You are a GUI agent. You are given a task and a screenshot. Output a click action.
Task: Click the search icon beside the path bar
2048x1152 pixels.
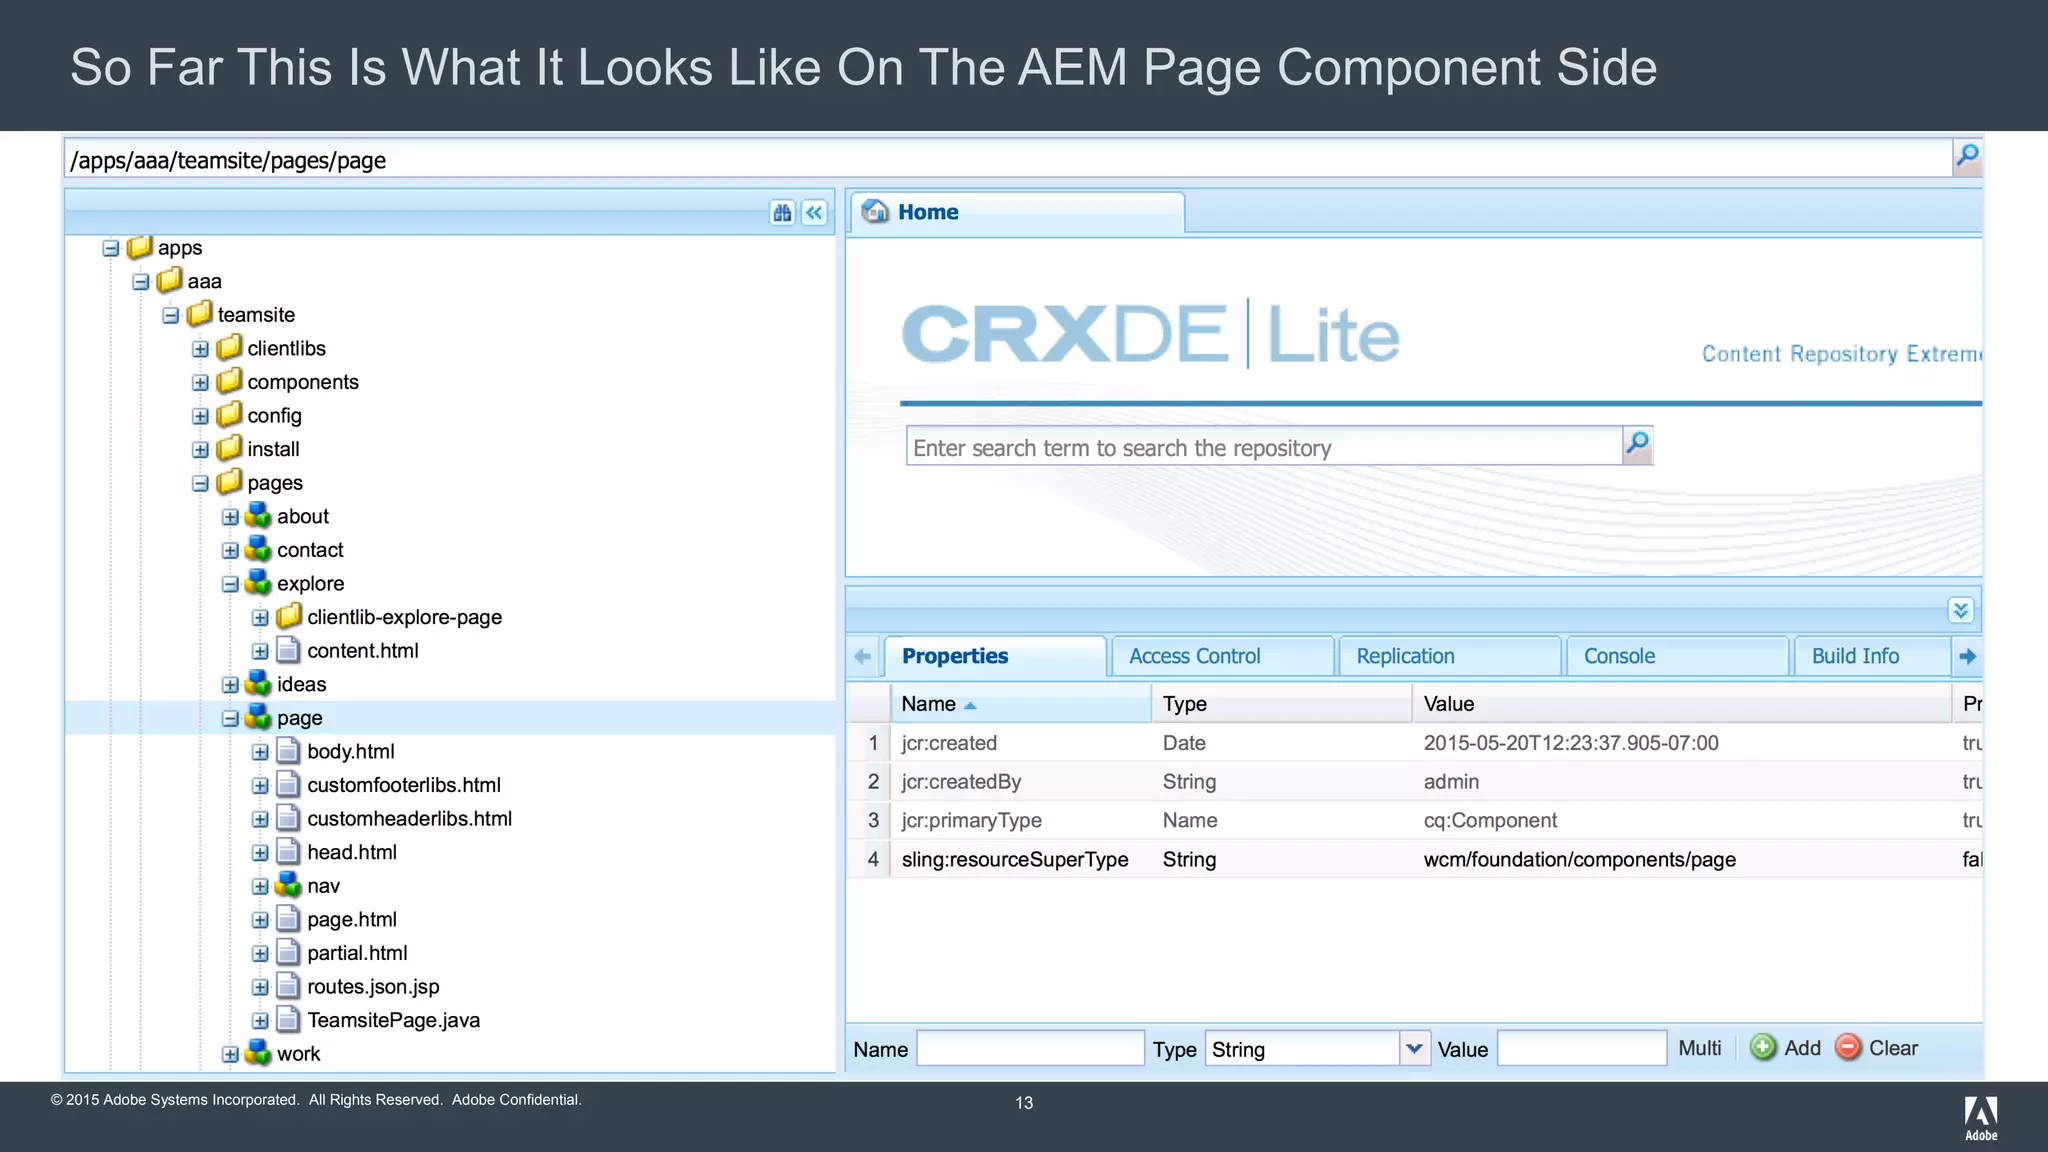coord(1967,157)
